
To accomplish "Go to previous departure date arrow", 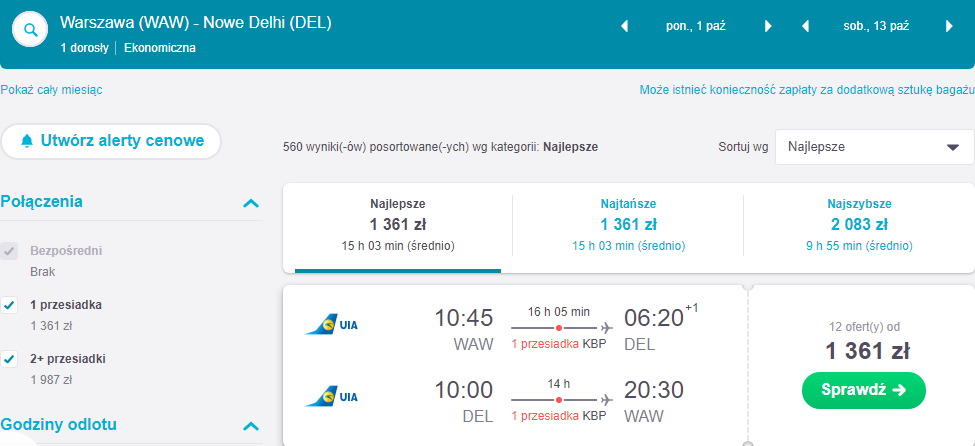I will [626, 26].
